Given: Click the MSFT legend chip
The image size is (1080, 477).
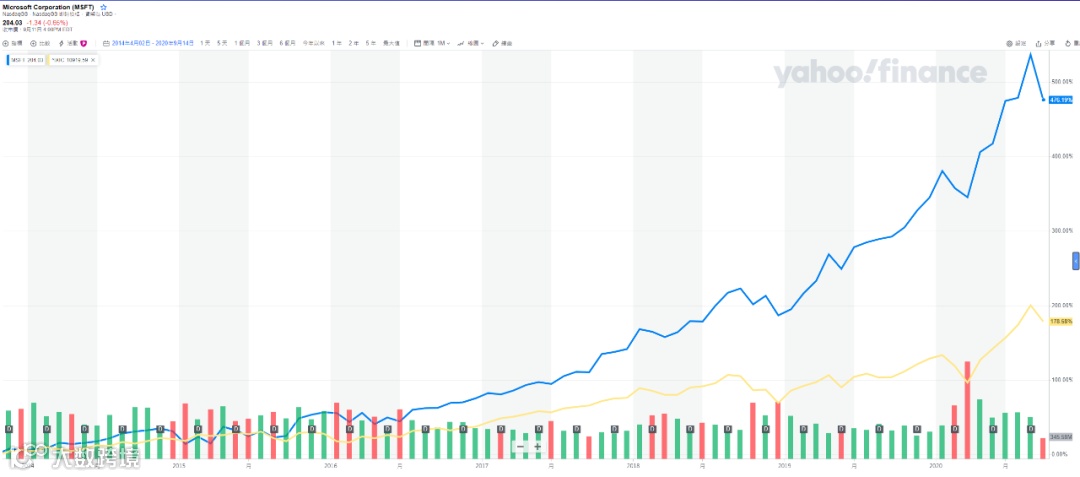Looking at the screenshot, I should tap(26, 60).
